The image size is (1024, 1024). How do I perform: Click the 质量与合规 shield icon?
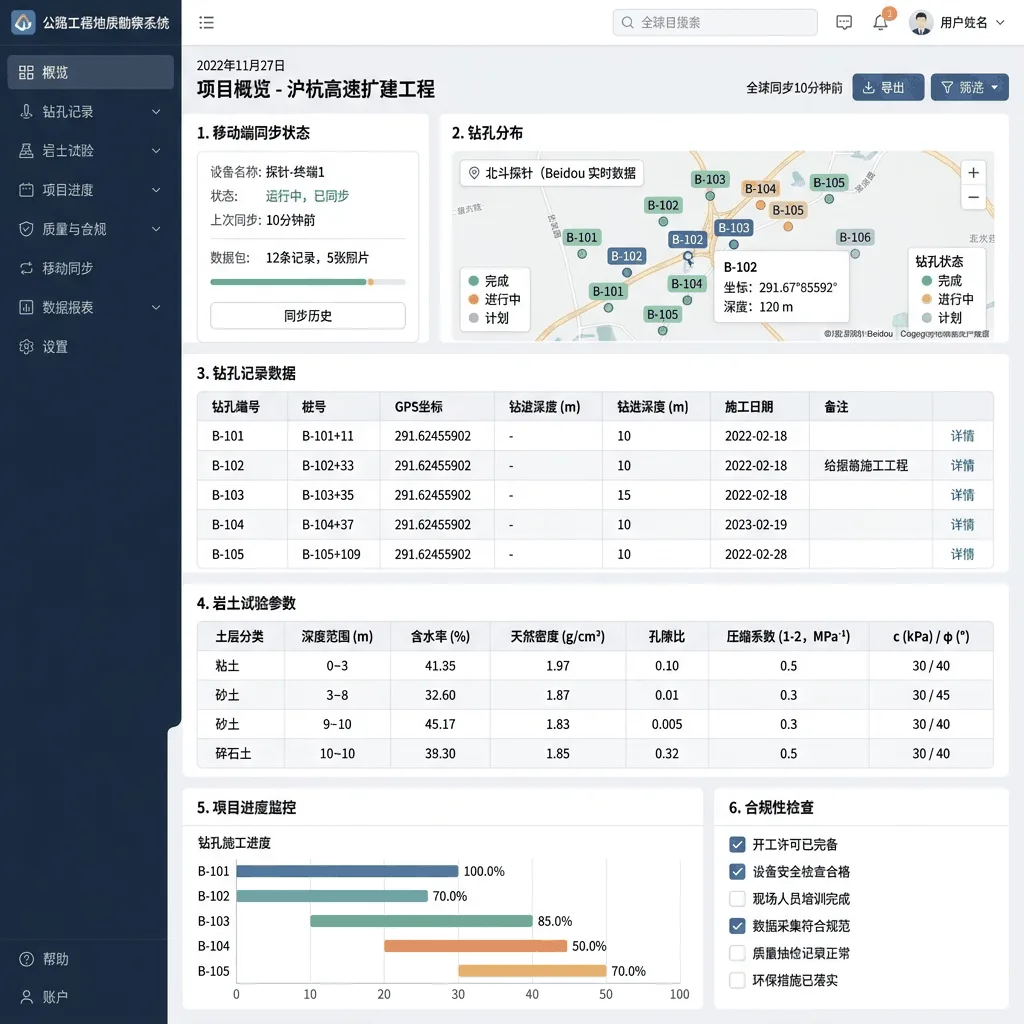[26, 229]
